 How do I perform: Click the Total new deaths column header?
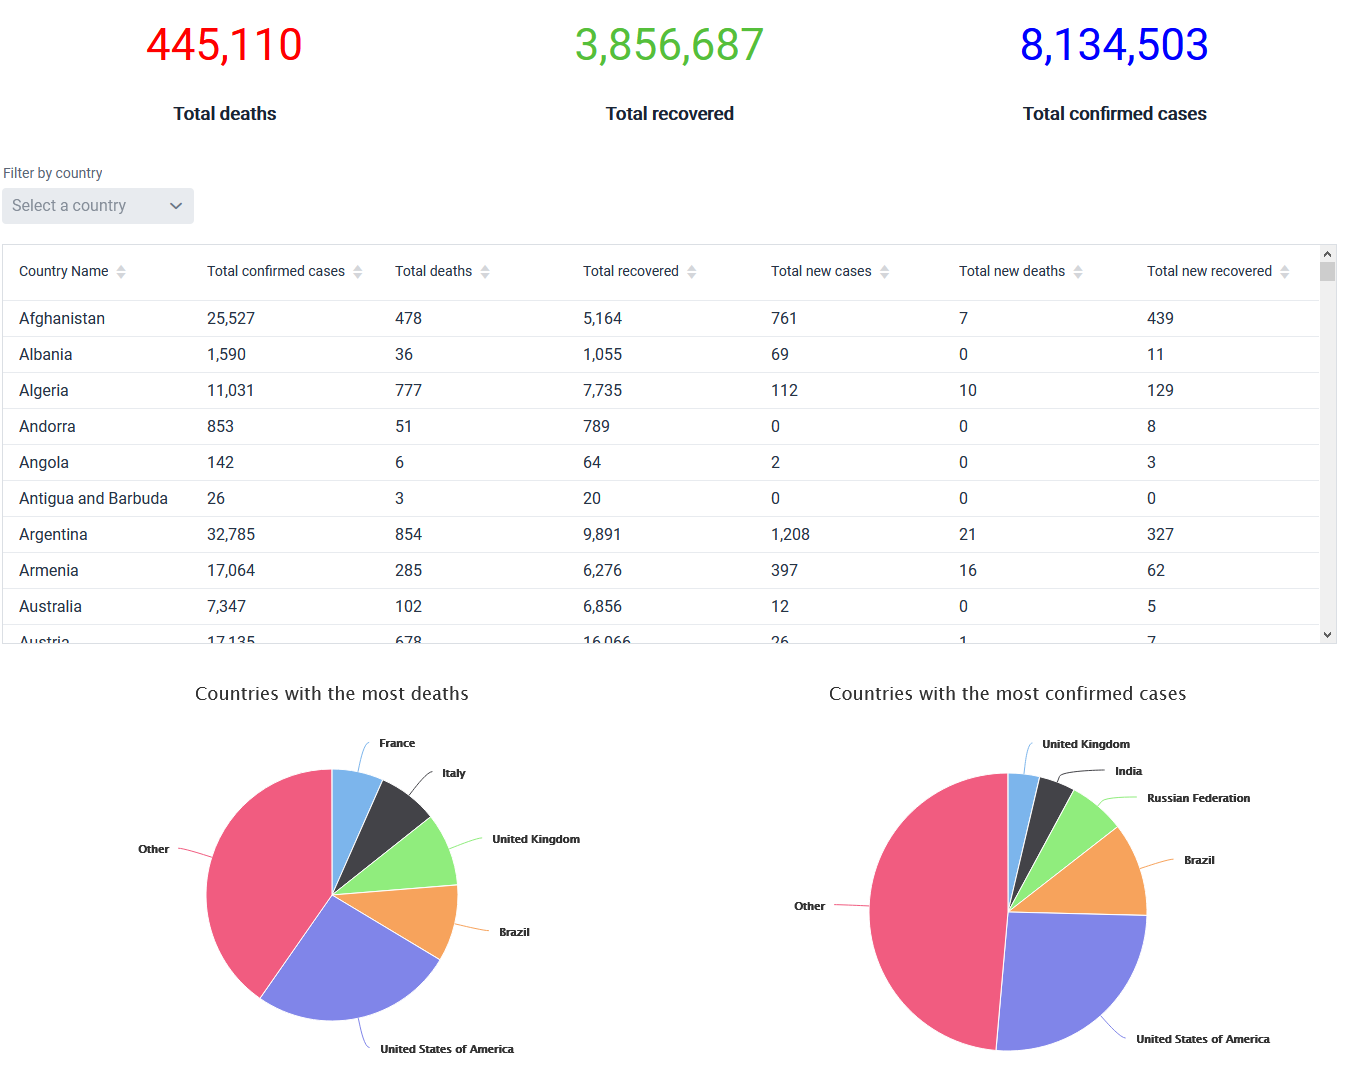(1012, 271)
